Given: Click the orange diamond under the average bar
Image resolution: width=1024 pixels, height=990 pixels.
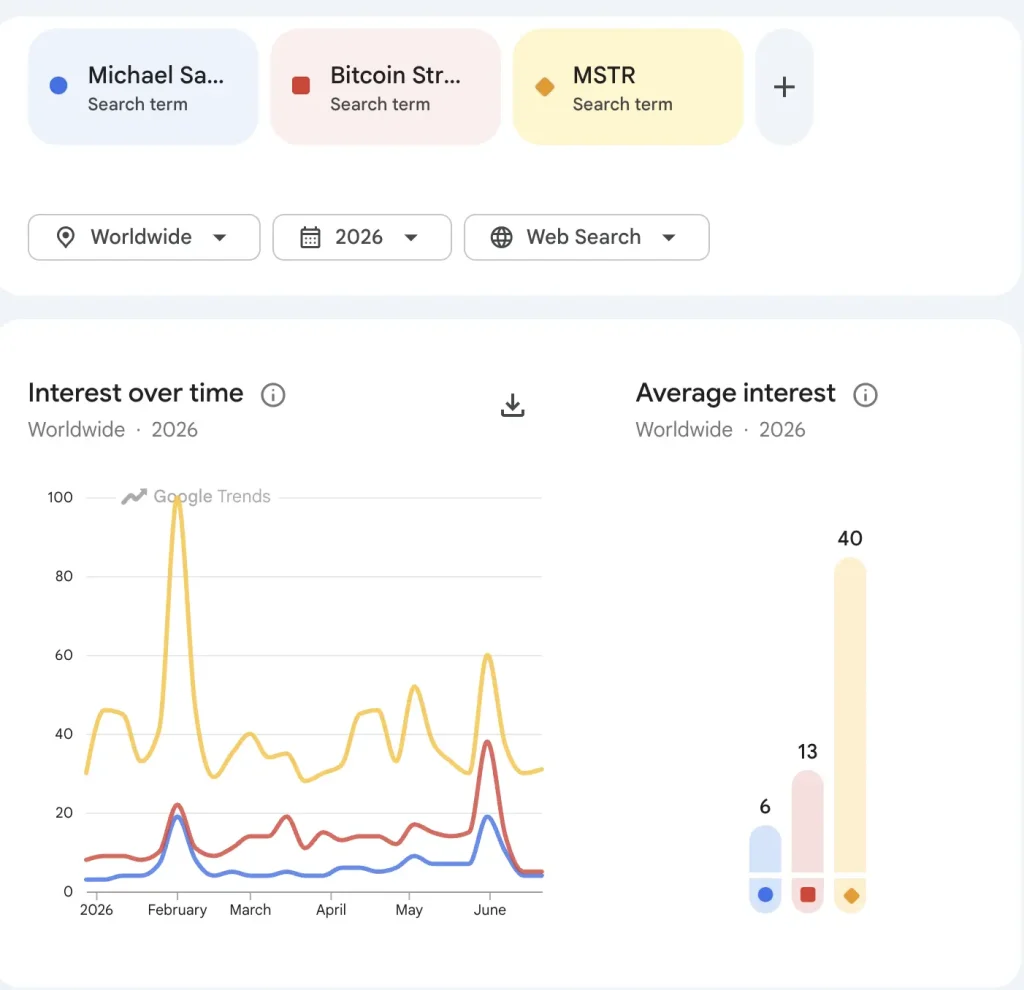Looking at the screenshot, I should [x=851, y=895].
